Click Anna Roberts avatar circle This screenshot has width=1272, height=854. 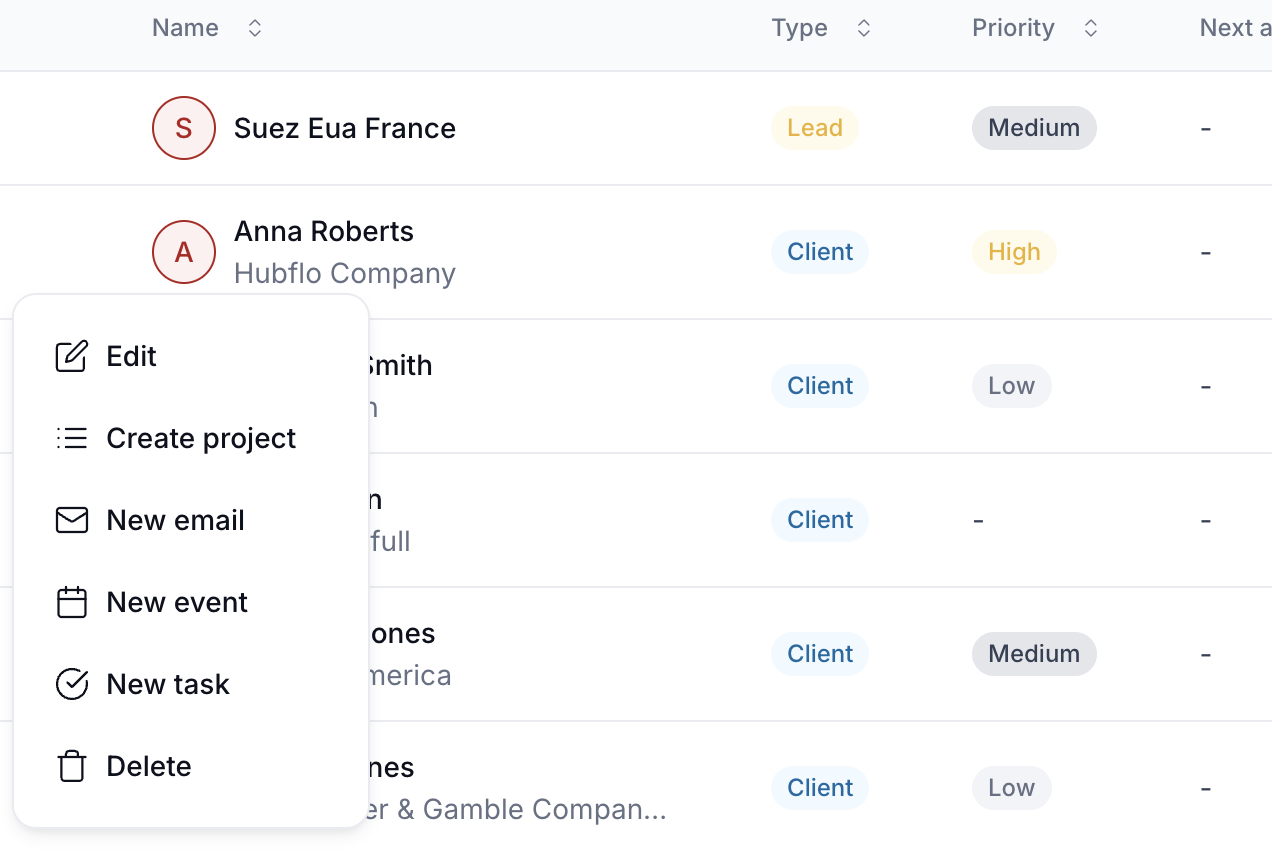(x=184, y=252)
